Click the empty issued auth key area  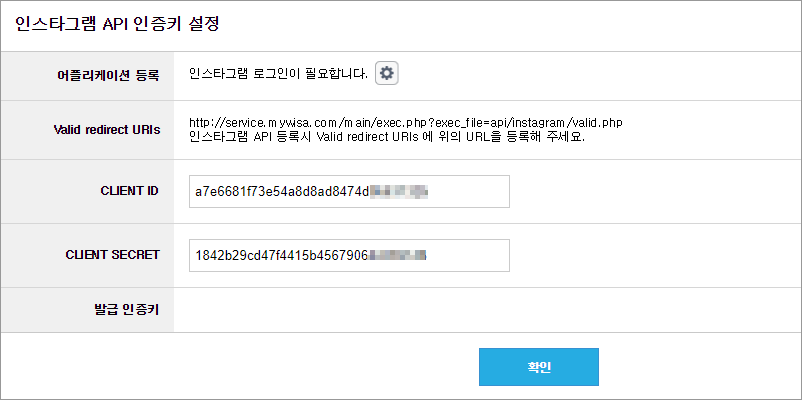pos(487,310)
